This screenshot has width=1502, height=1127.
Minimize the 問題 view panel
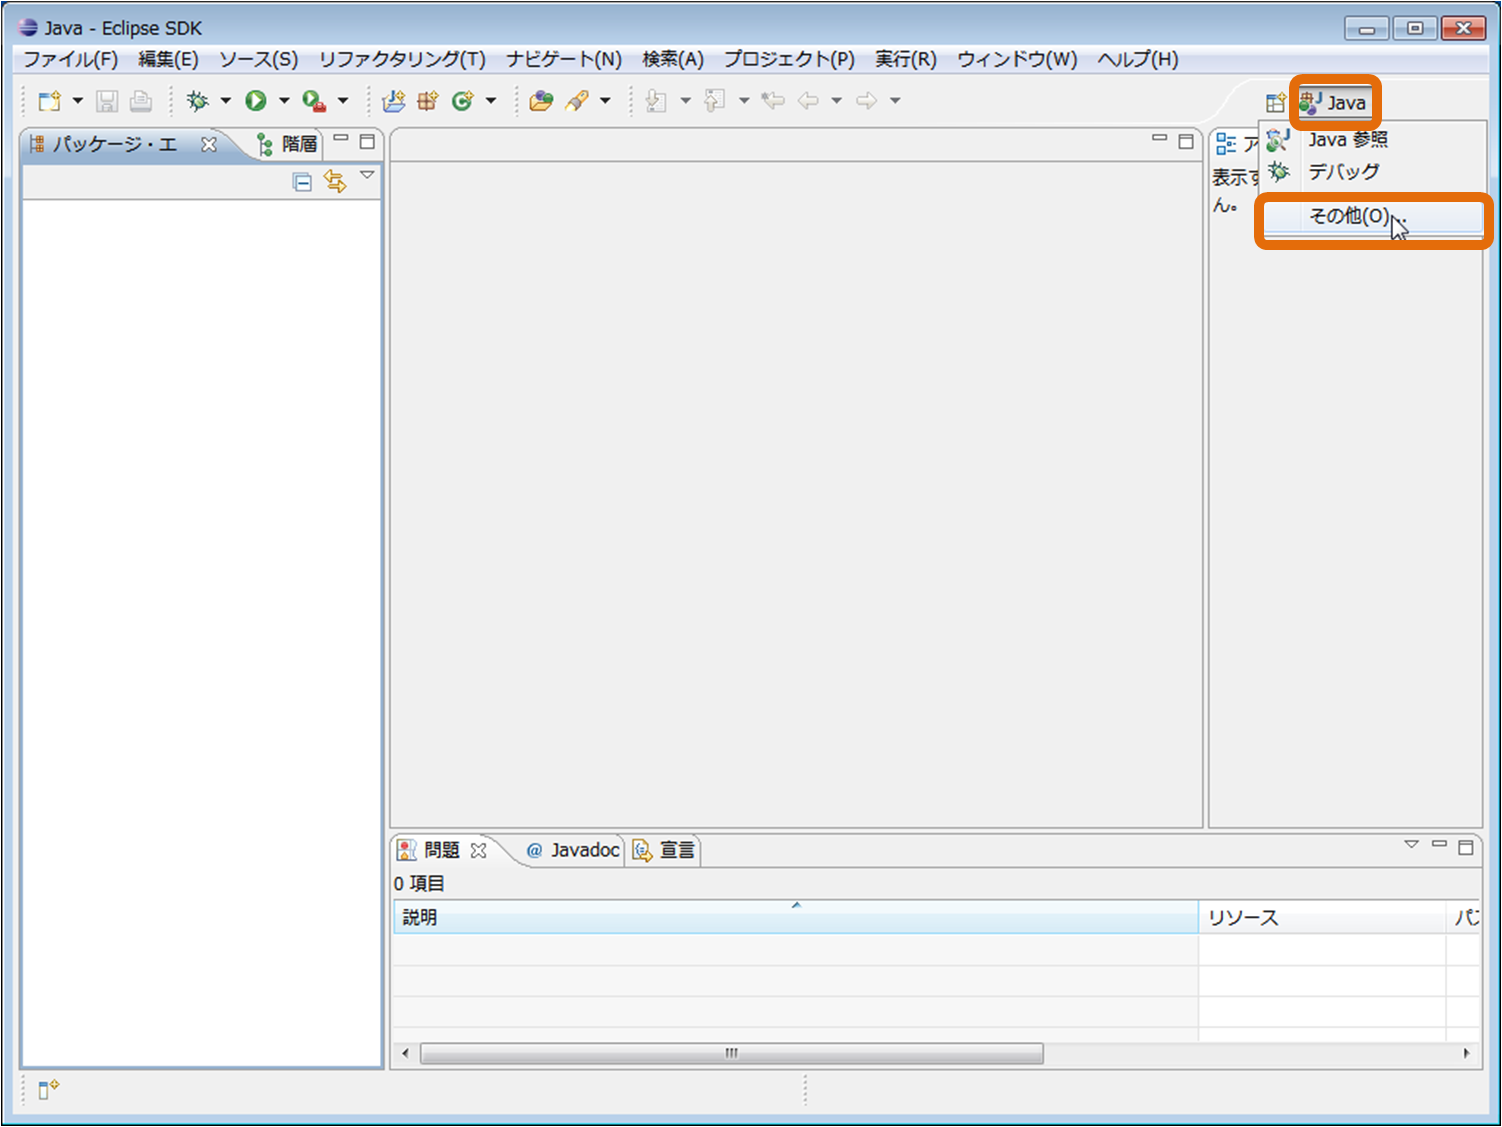point(1439,844)
